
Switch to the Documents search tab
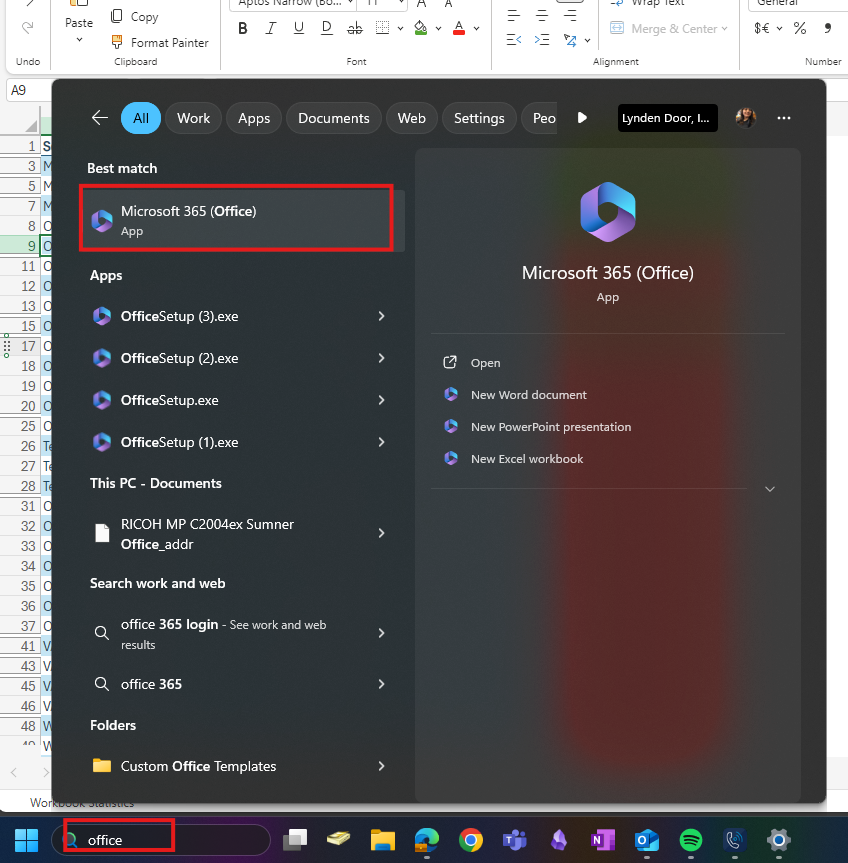(x=333, y=118)
